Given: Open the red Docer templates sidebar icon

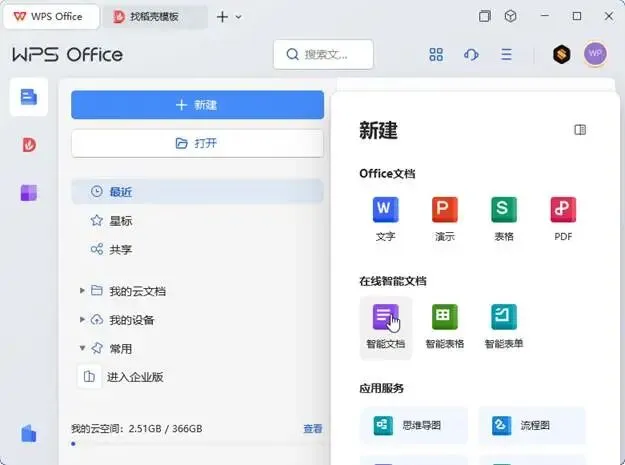Looking at the screenshot, I should coord(29,145).
